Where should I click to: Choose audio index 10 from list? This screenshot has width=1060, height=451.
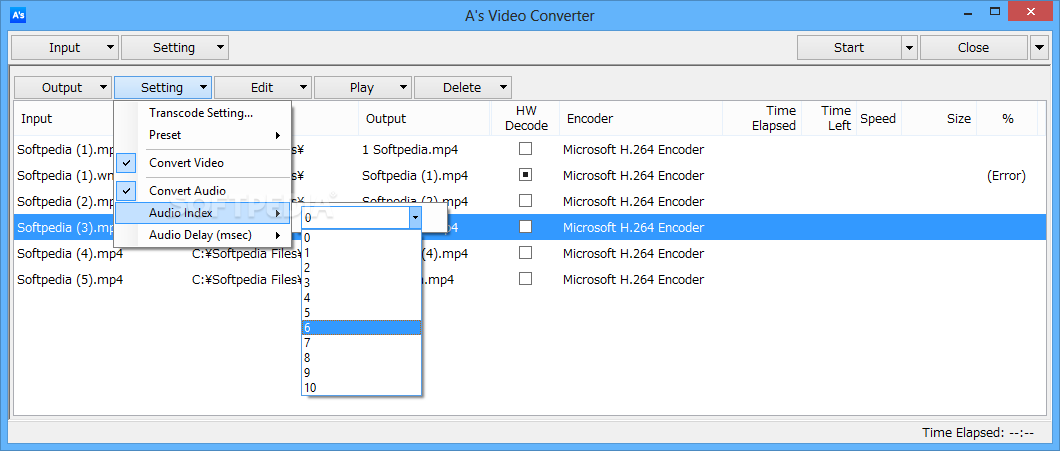362,387
